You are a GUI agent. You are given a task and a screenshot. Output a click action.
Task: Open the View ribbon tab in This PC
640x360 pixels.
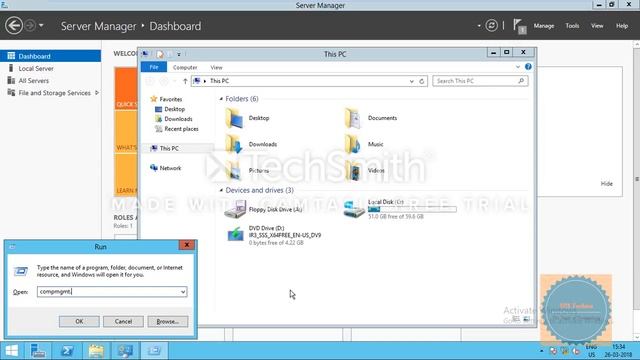216,67
